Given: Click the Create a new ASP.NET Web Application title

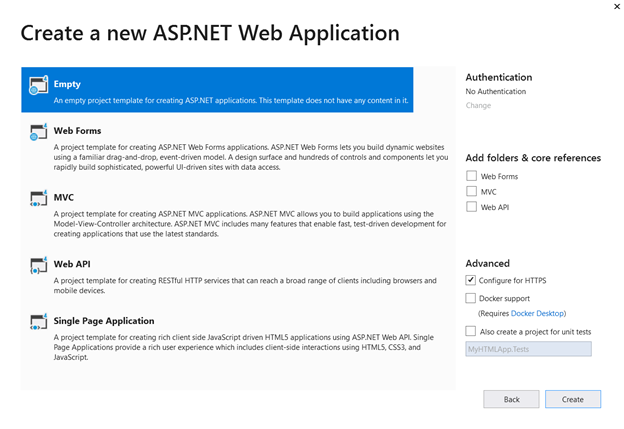Looking at the screenshot, I should (x=210, y=33).
